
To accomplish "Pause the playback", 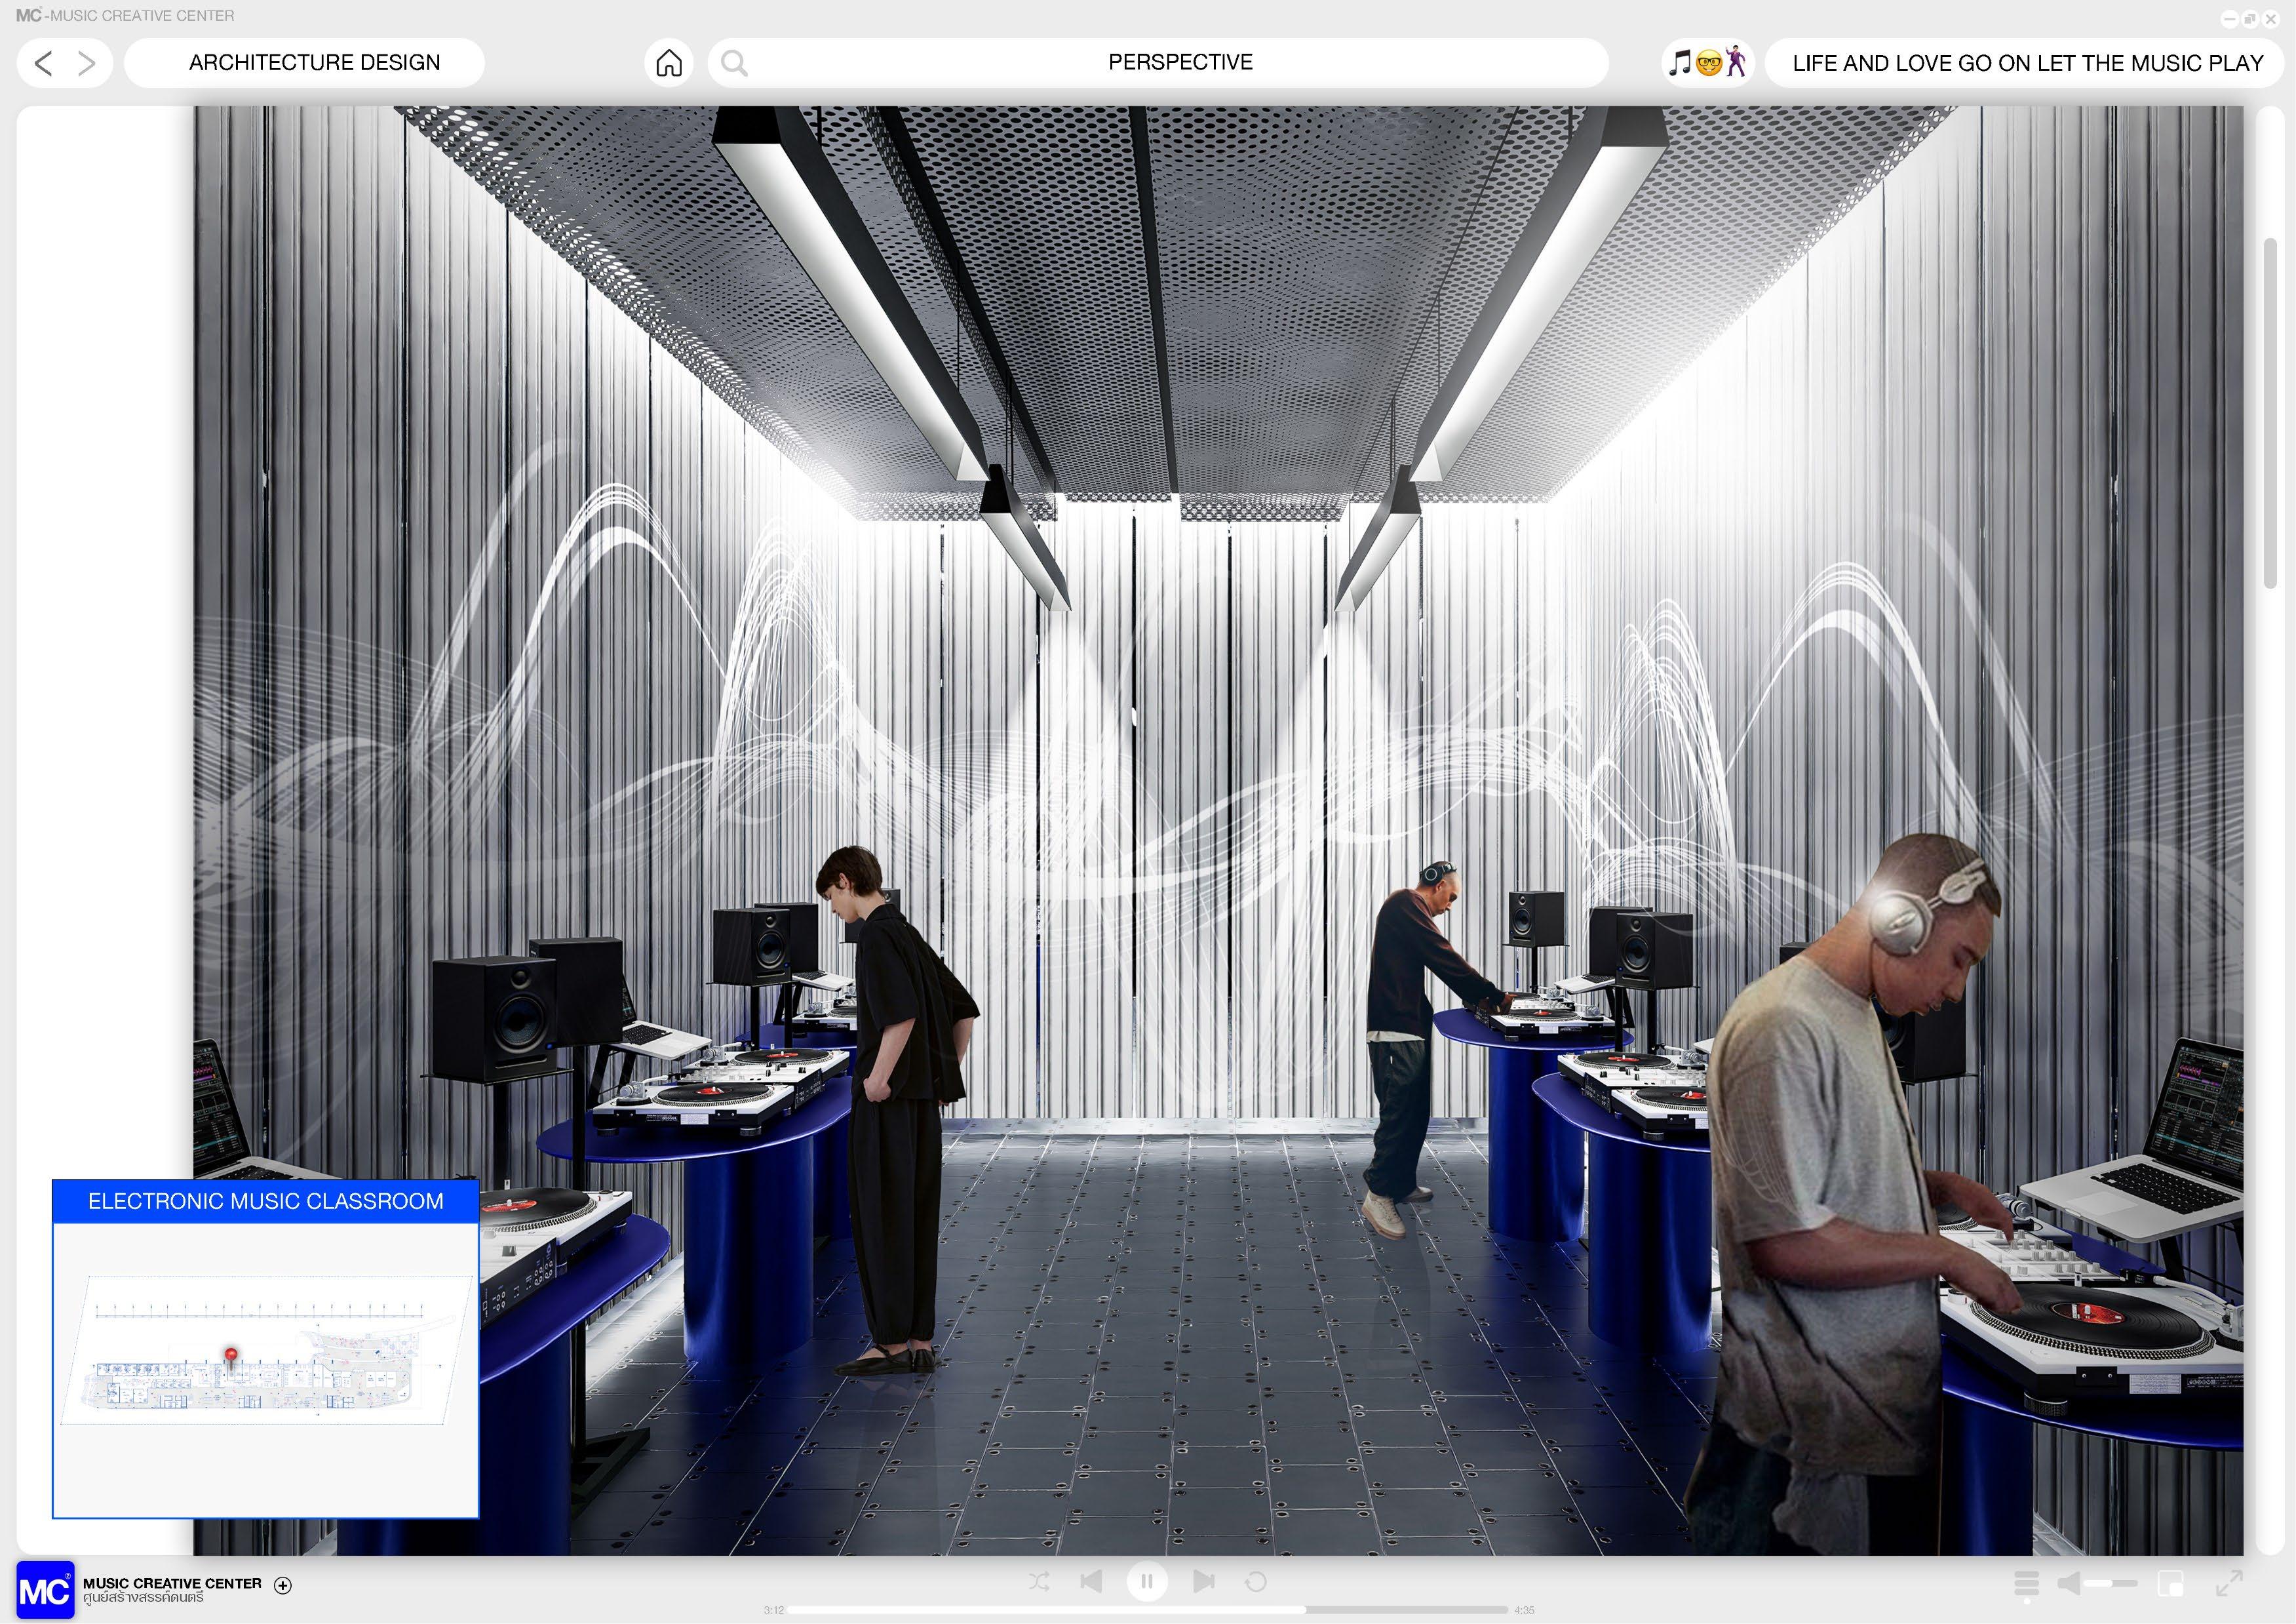I will (x=1147, y=1581).
